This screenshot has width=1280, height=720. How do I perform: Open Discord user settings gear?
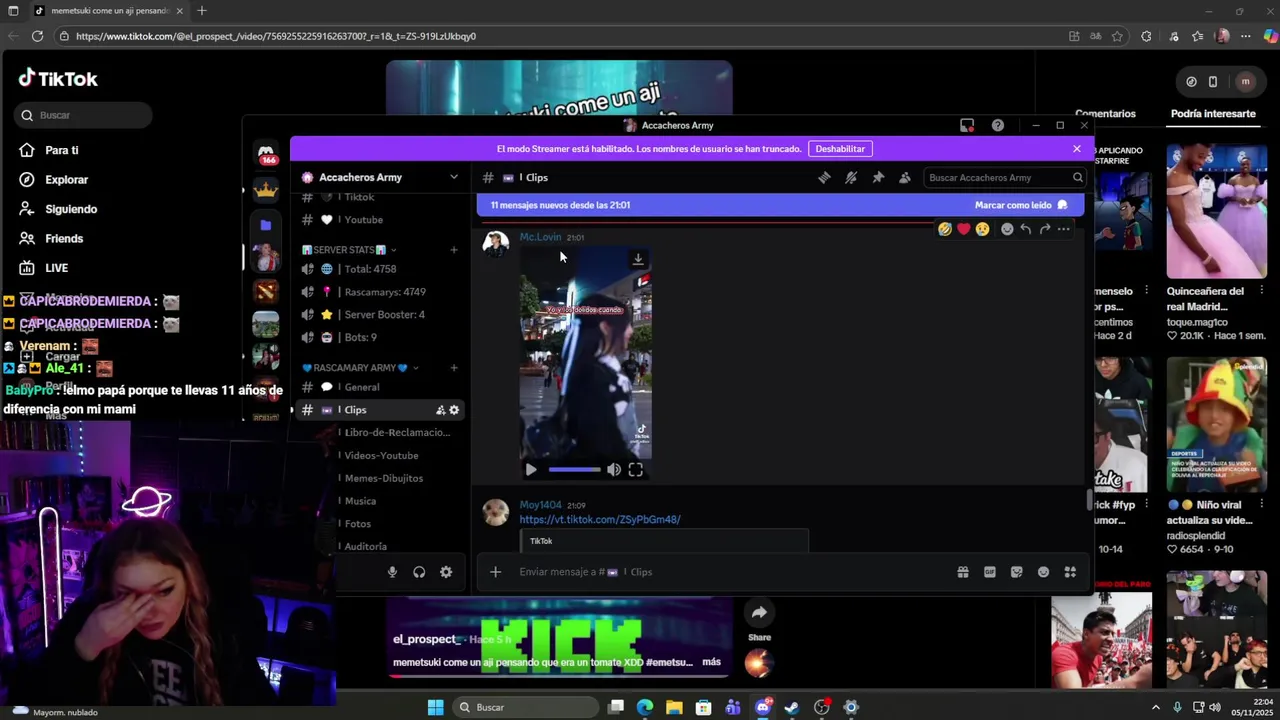point(446,572)
